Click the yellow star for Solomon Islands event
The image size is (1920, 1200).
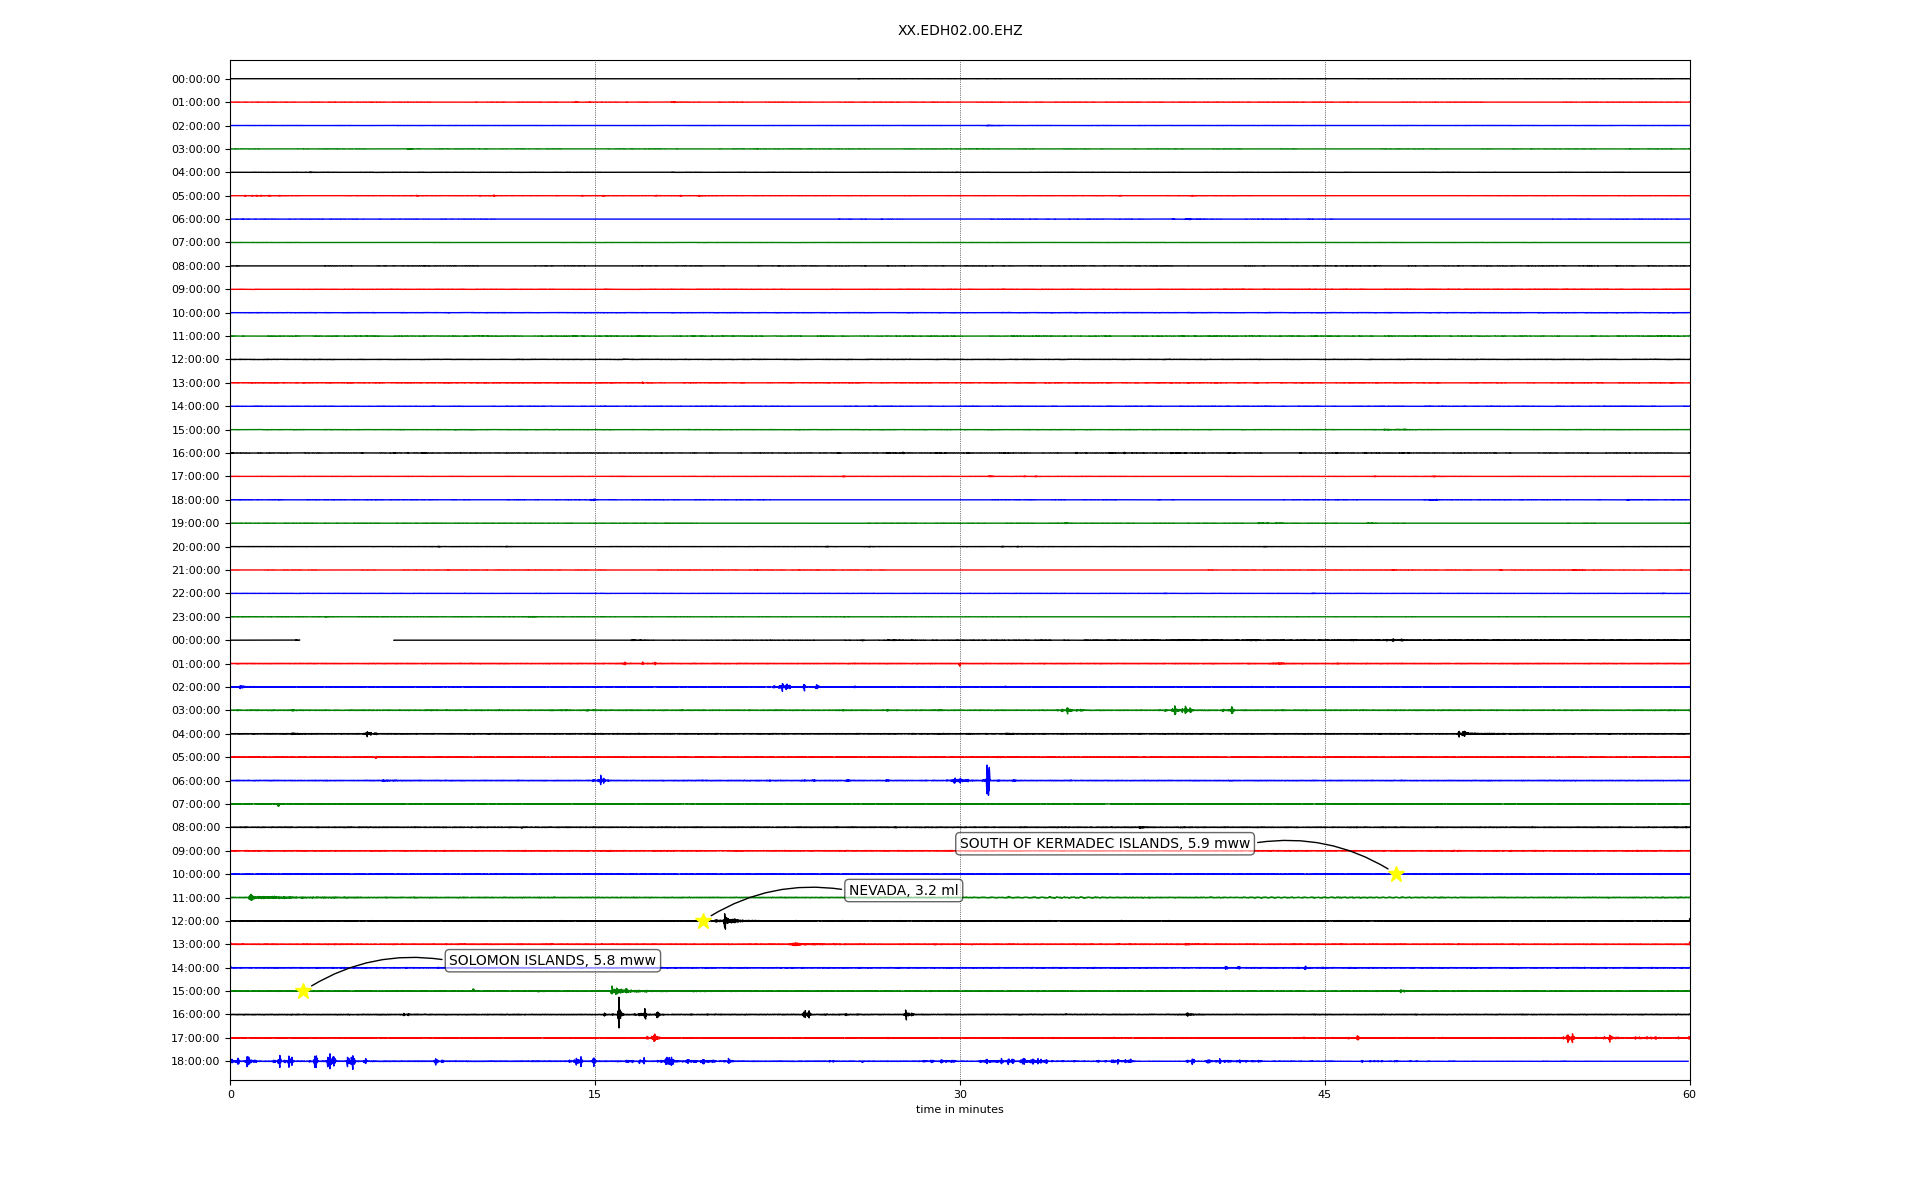[x=303, y=991]
